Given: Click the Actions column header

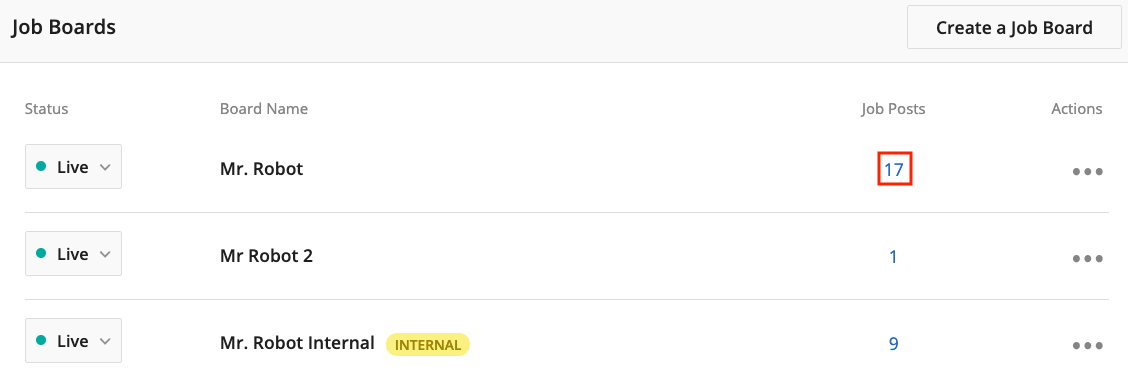Looking at the screenshot, I should [x=1077, y=109].
